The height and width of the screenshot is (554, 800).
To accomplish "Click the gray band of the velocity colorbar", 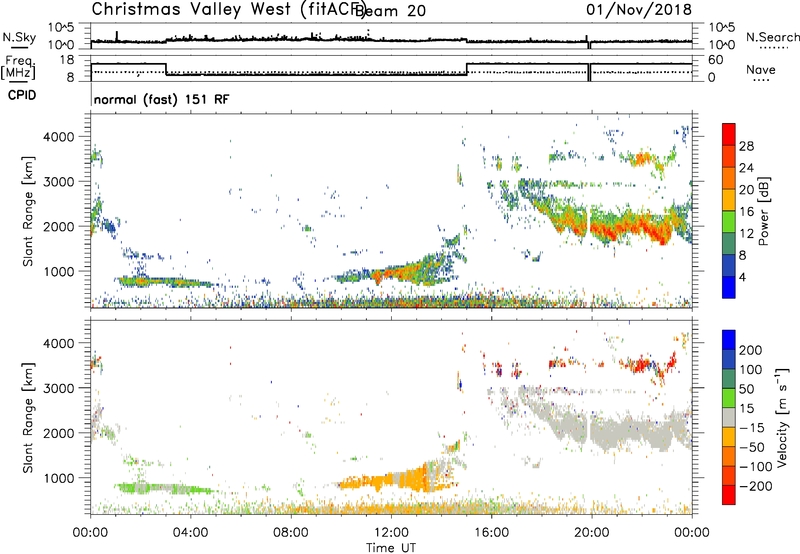I will [729, 417].
